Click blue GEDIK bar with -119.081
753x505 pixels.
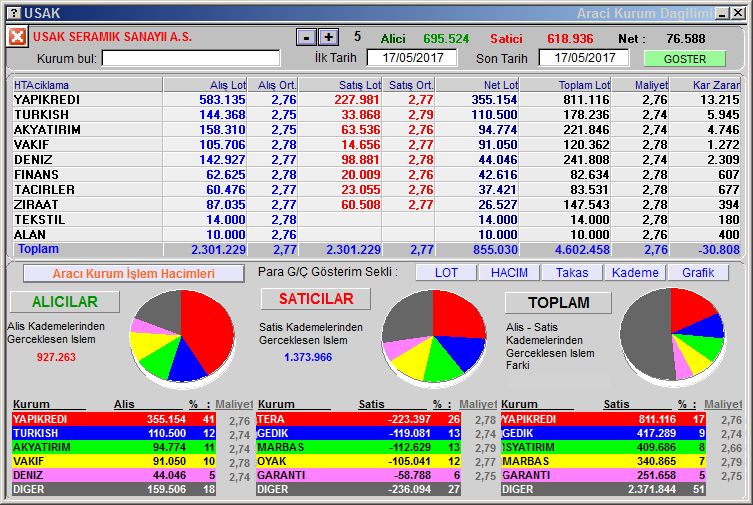[x=358, y=433]
